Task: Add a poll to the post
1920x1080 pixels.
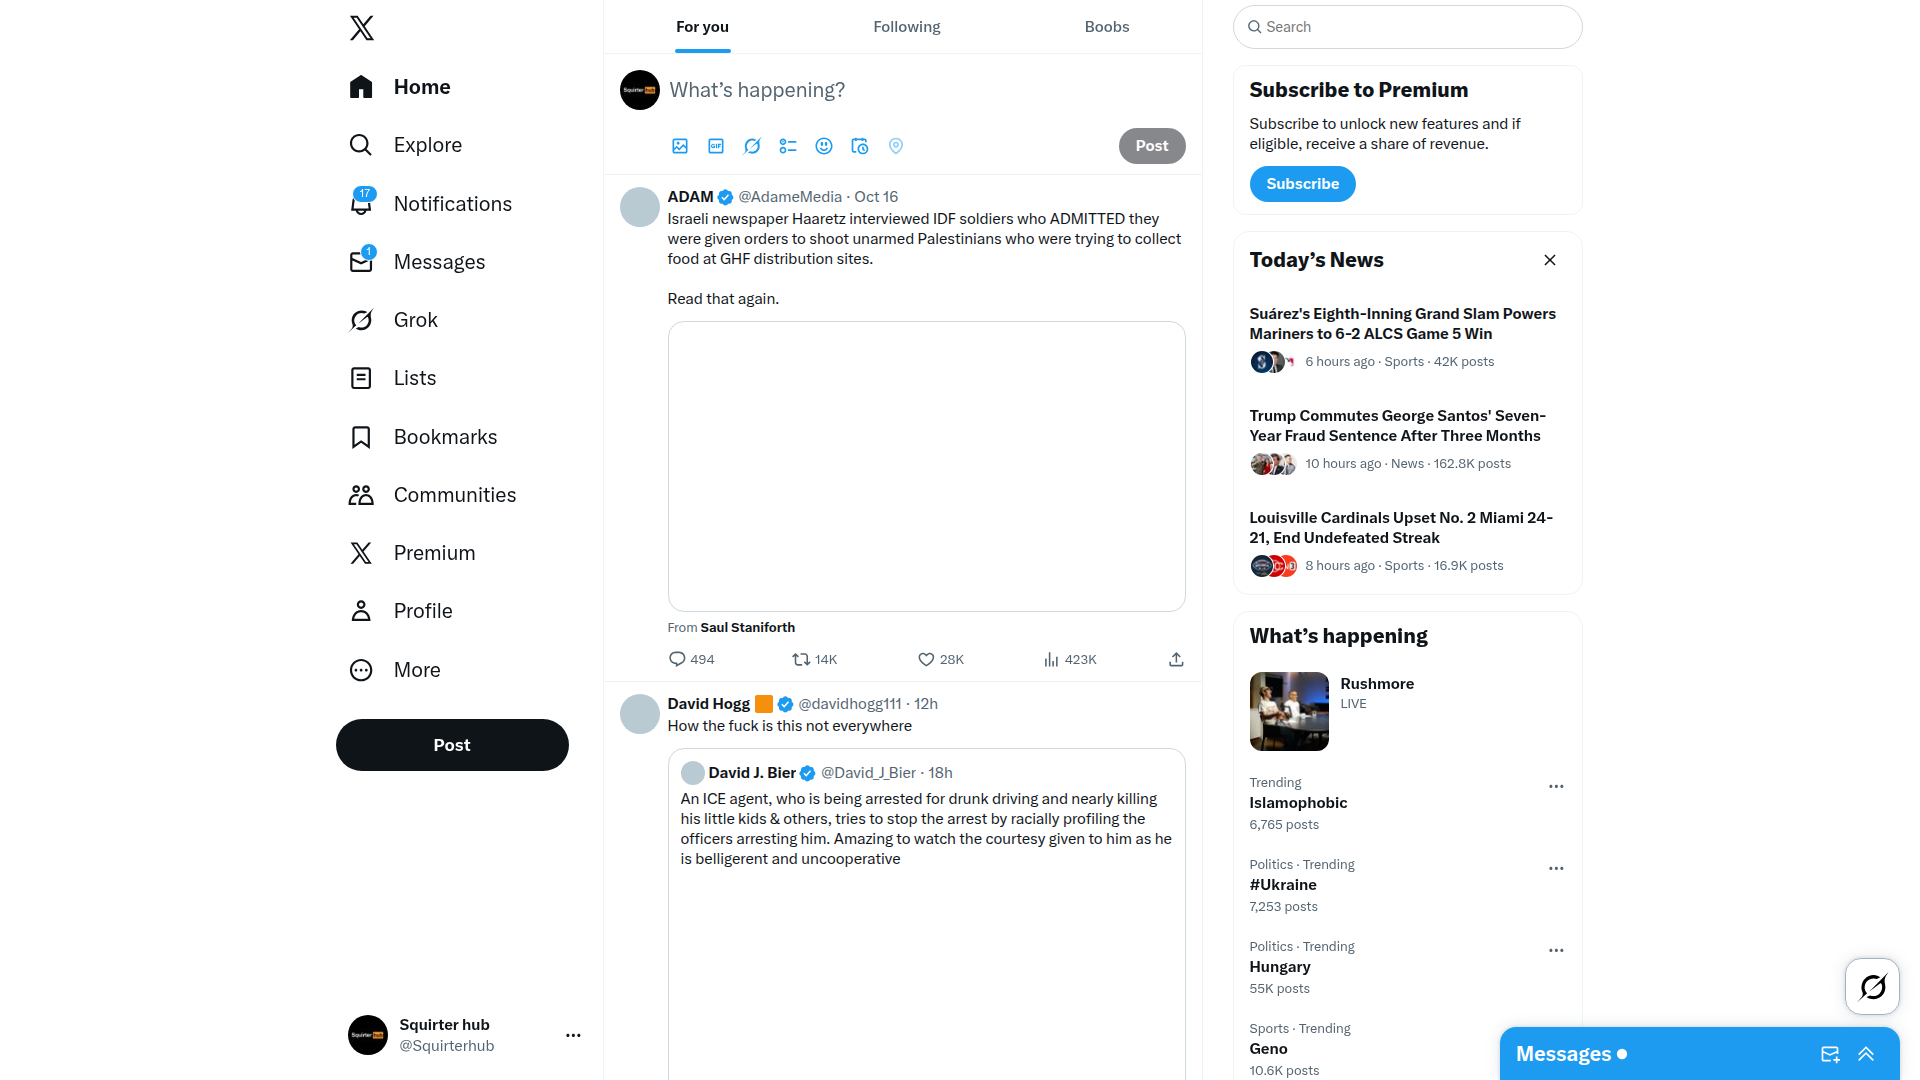Action: click(788, 146)
